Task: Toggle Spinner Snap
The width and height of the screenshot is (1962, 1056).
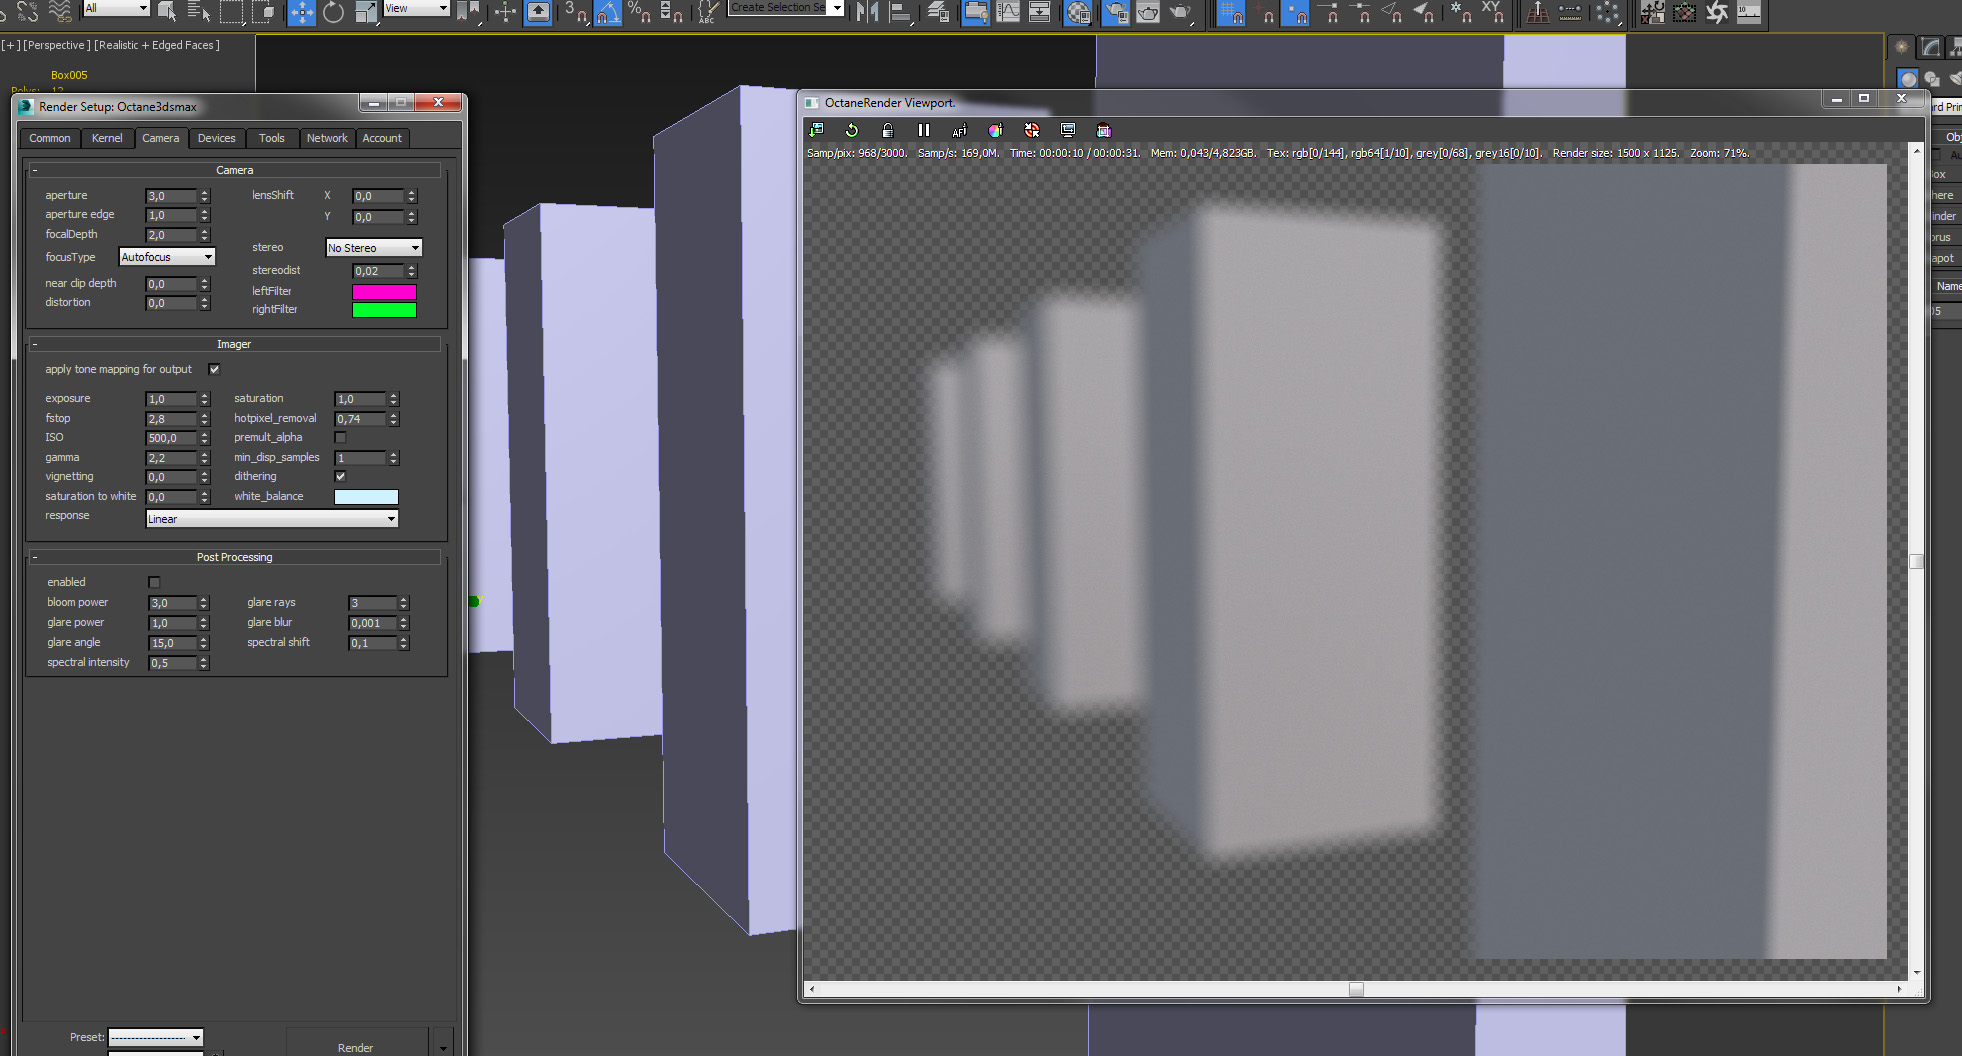Action: click(x=672, y=12)
